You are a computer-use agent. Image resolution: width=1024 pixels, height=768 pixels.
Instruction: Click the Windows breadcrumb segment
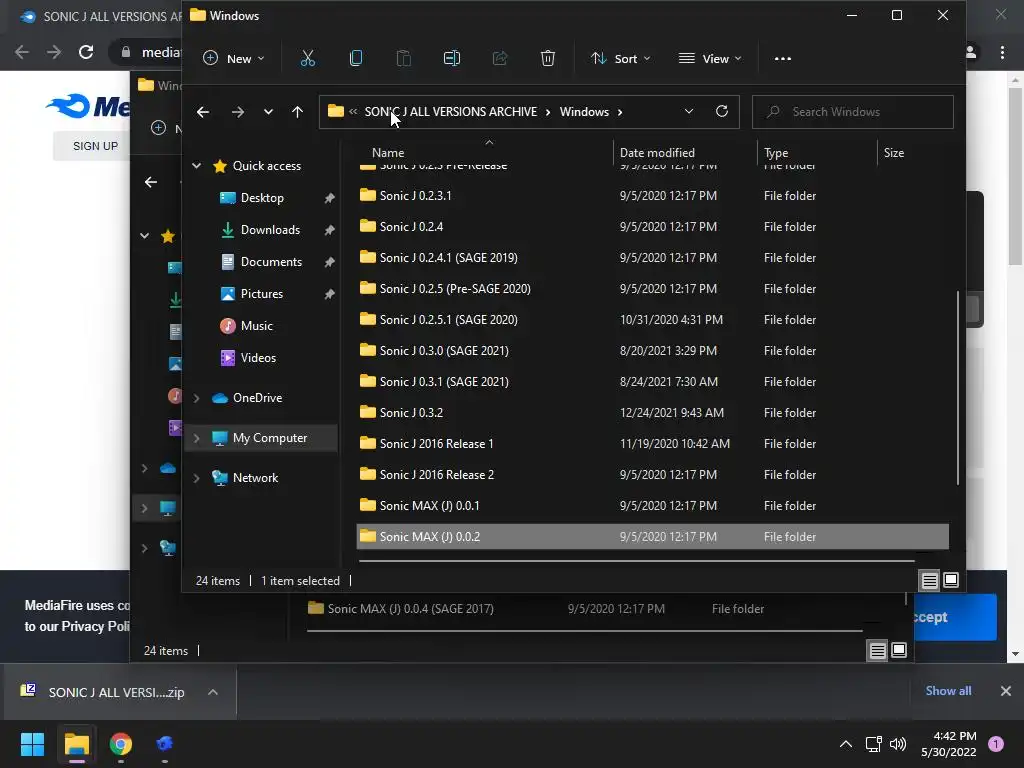(x=584, y=112)
